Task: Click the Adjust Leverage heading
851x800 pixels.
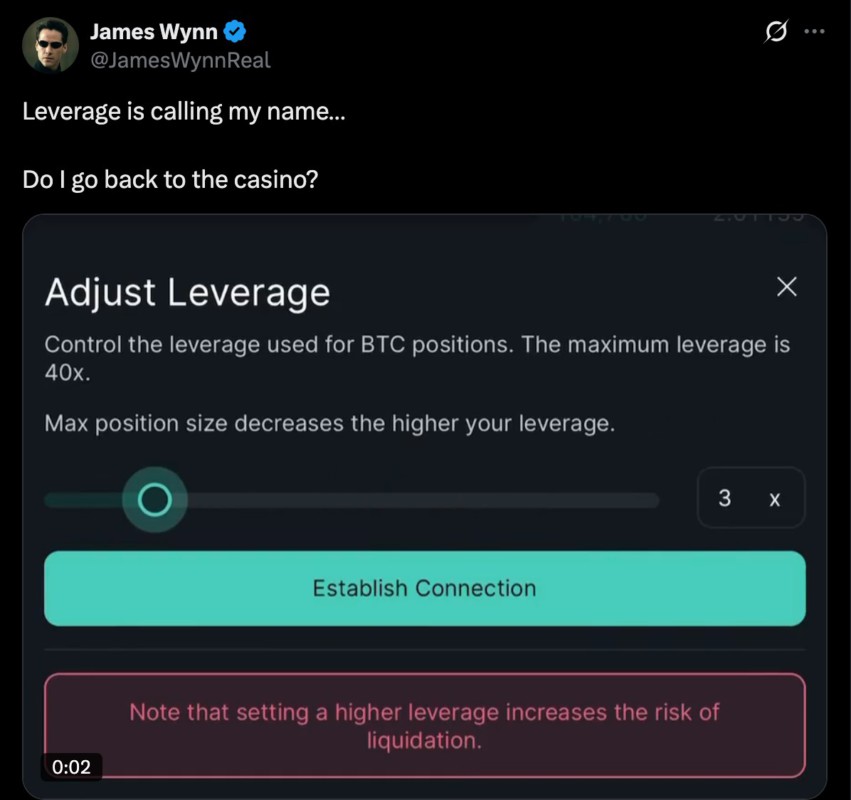Action: [x=187, y=293]
